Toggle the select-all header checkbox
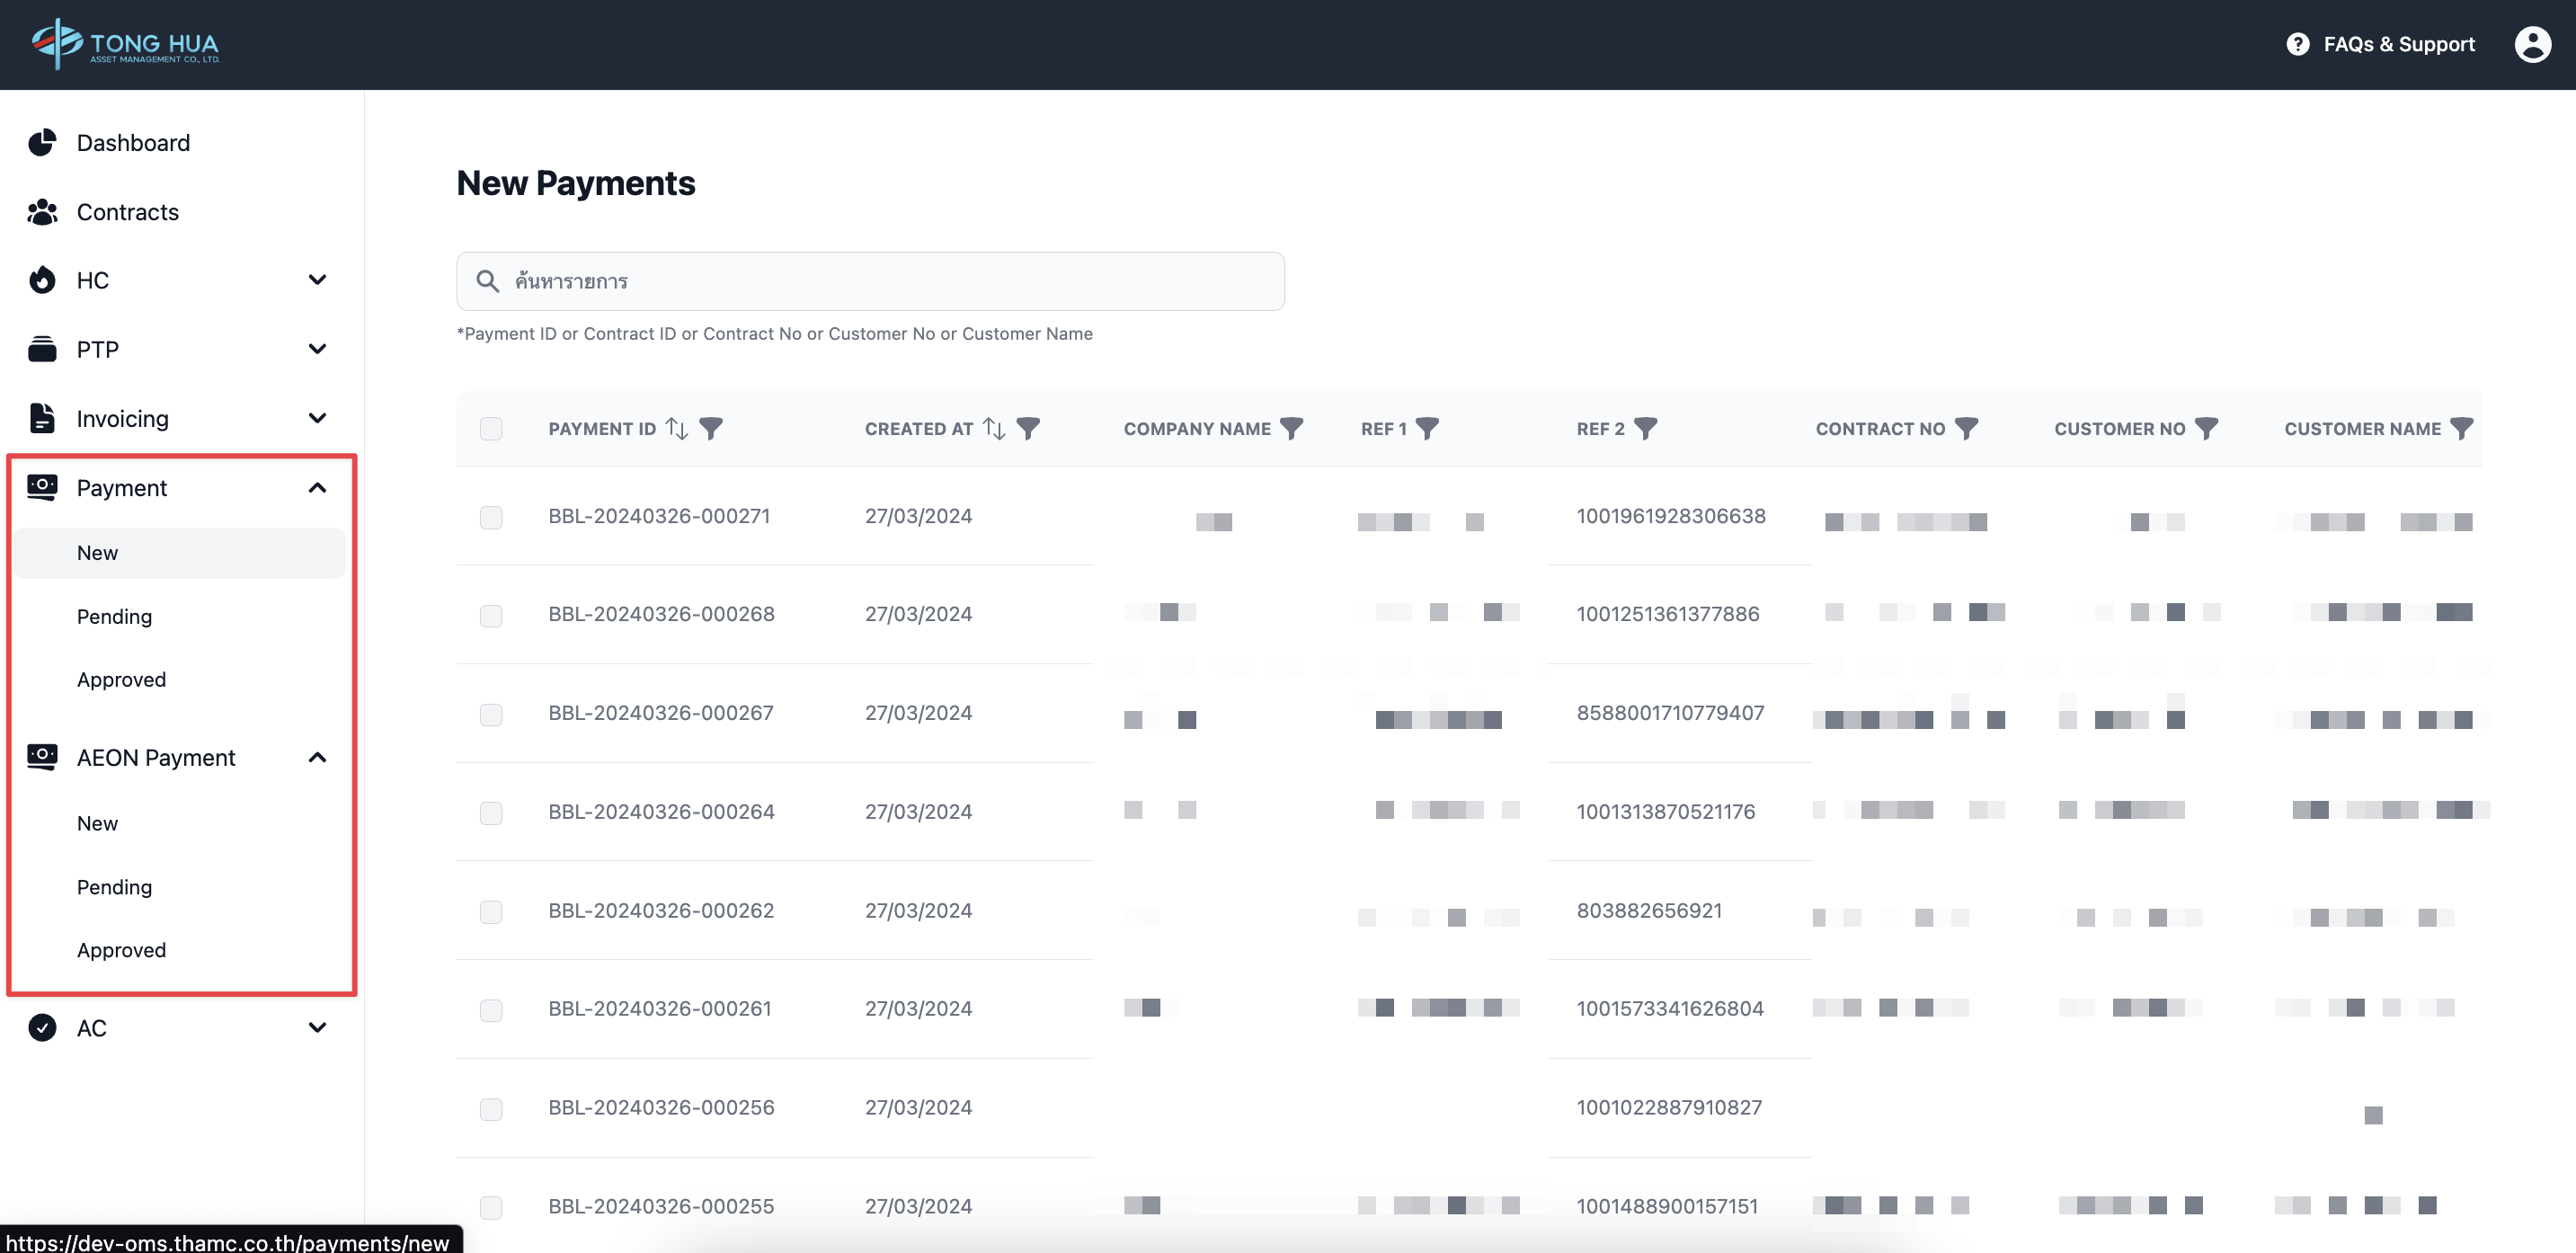The width and height of the screenshot is (2576, 1253). click(x=491, y=429)
